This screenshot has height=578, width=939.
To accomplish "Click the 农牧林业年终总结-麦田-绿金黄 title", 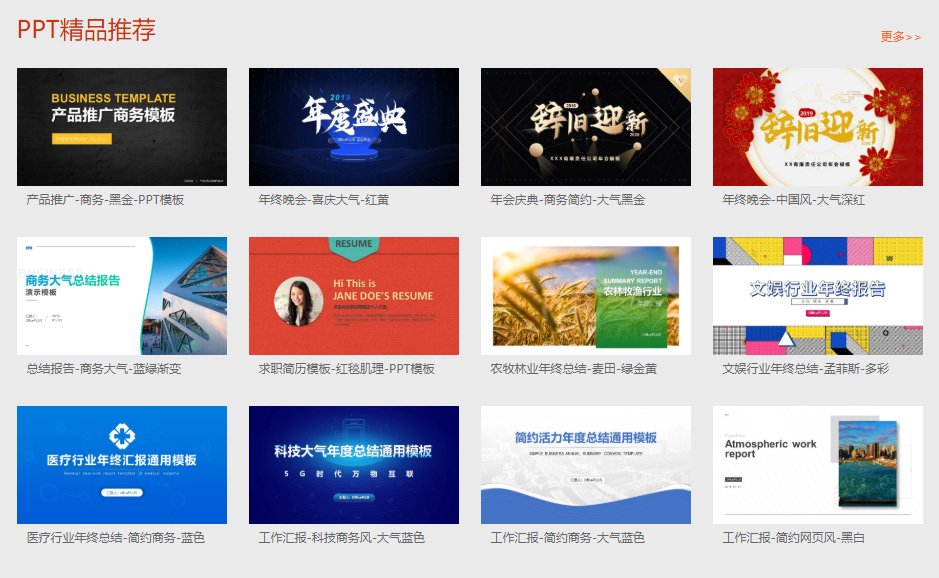I will point(574,369).
